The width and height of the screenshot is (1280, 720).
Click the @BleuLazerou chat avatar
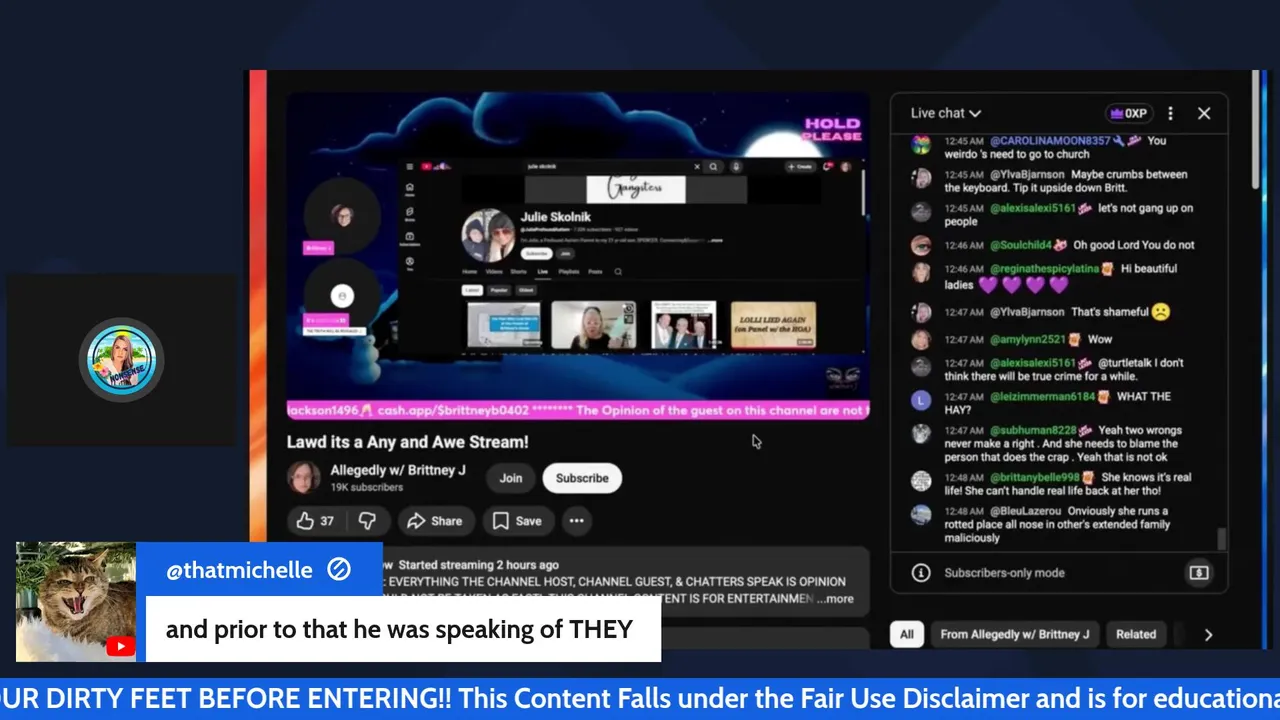pos(921,514)
